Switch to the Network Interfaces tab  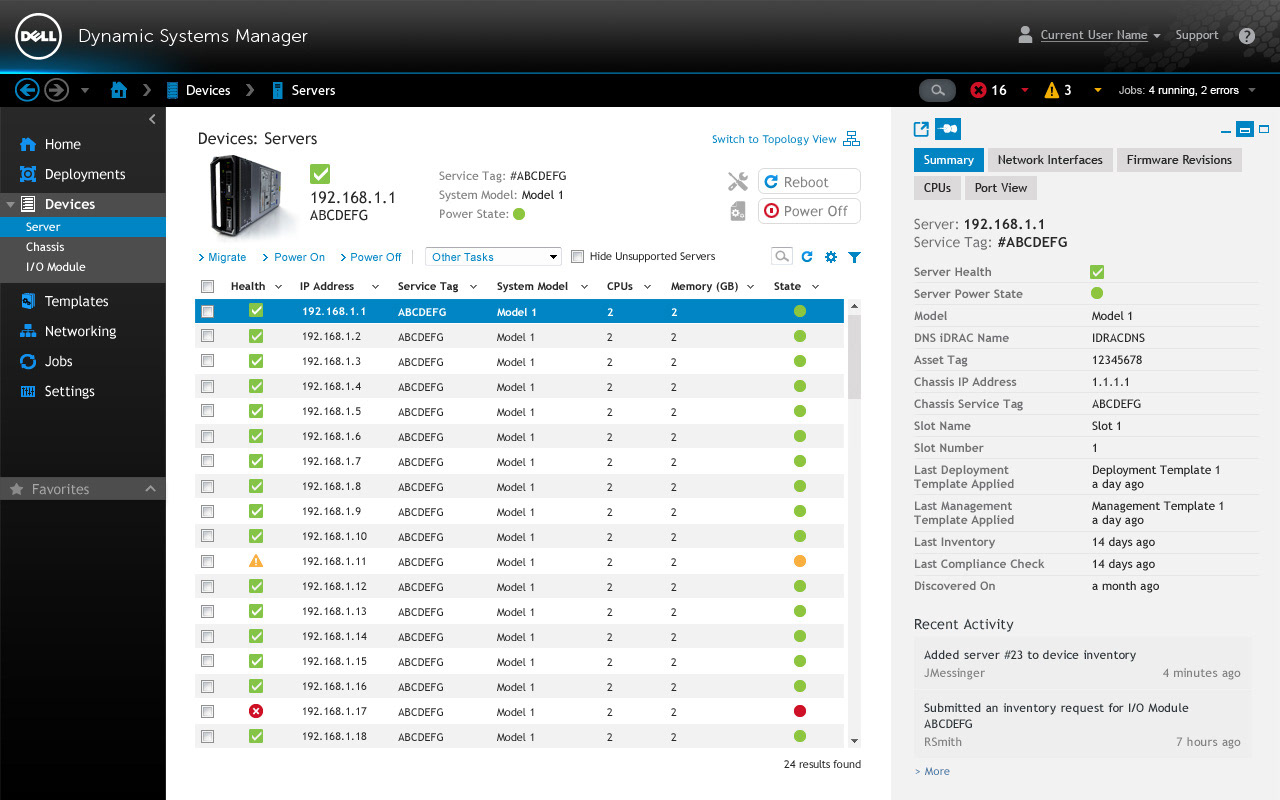pyautogui.click(x=1050, y=160)
